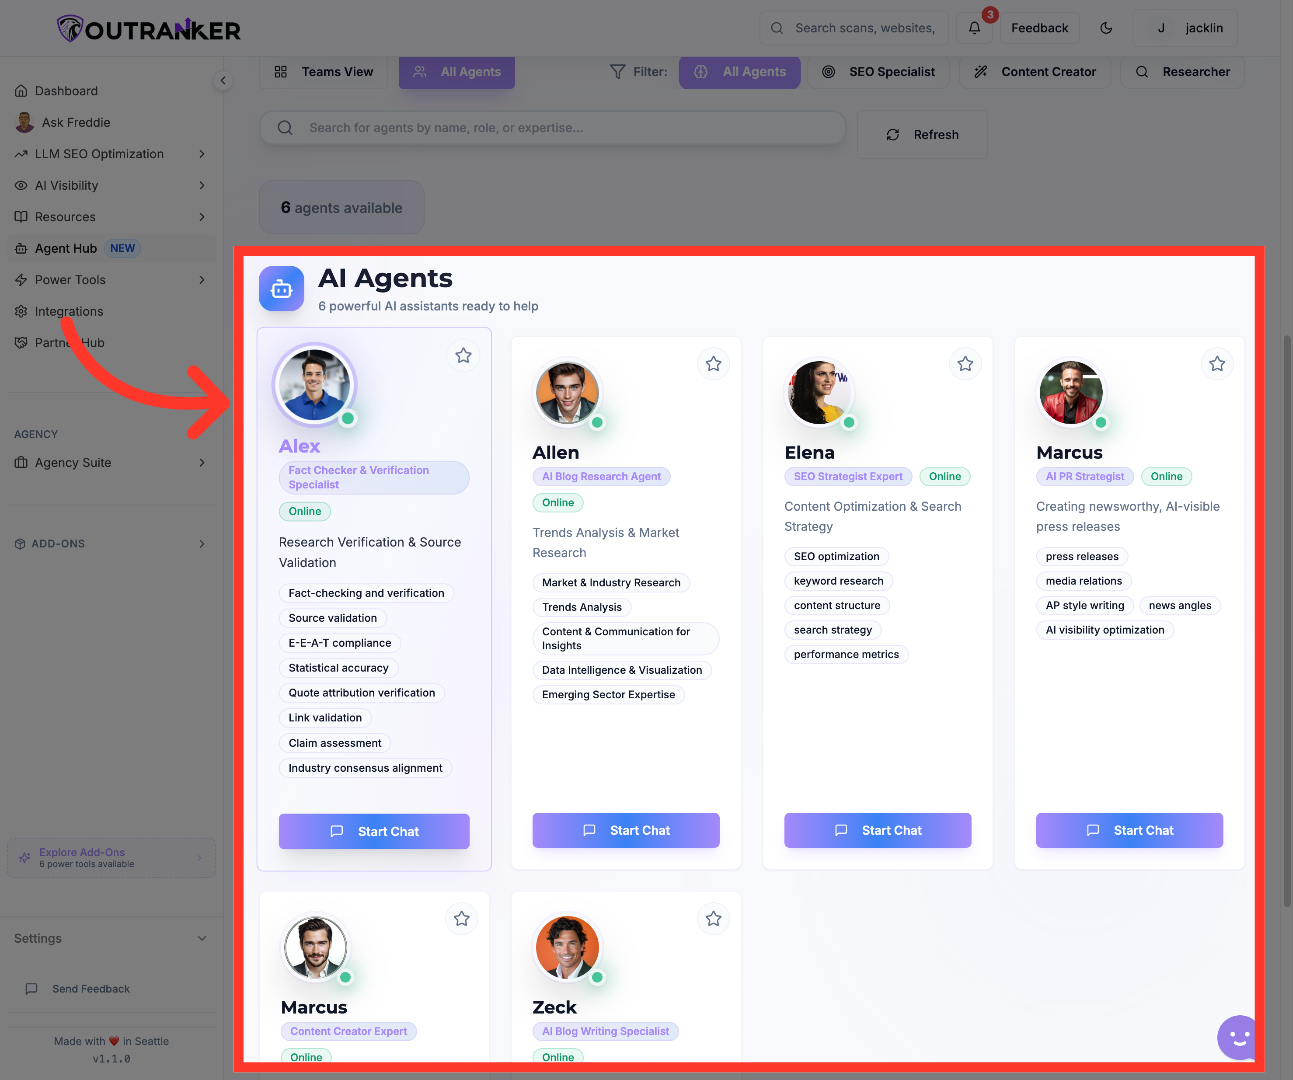Click the Refresh button

[922, 135]
